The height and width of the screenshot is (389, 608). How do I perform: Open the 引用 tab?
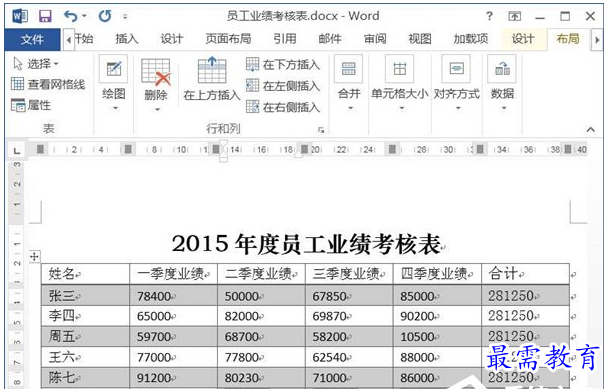coord(285,39)
